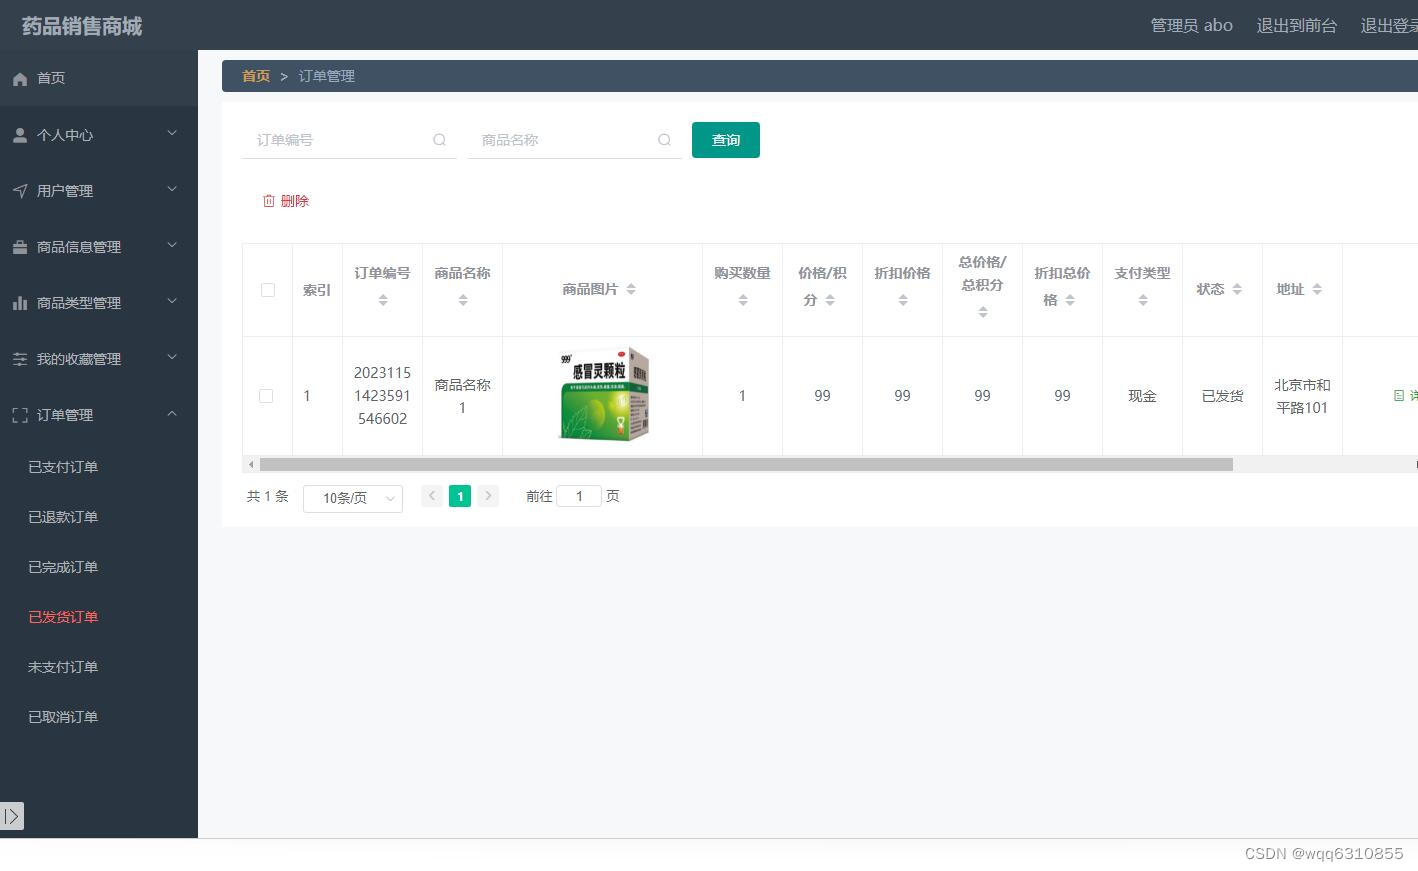Viewport: 1418px width, 871px height.
Task: Click the 前往 page number input
Action: pyautogui.click(x=579, y=496)
